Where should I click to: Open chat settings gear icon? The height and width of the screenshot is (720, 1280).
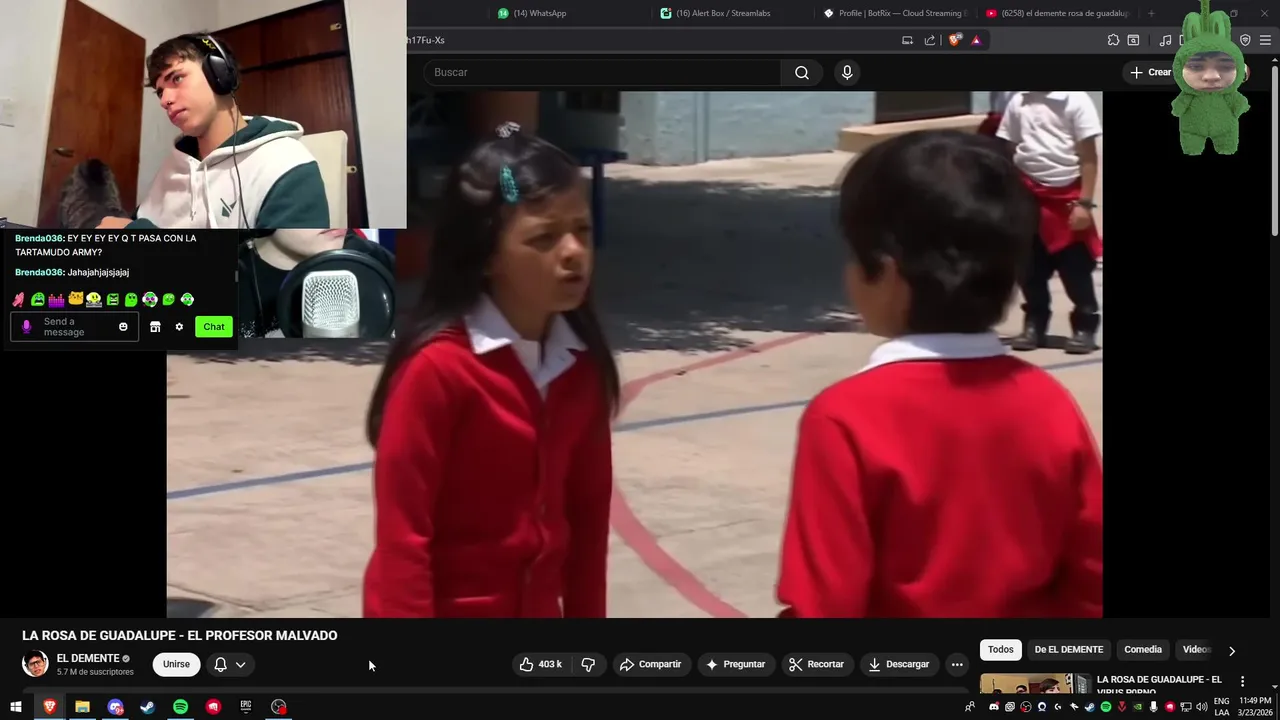pos(179,327)
